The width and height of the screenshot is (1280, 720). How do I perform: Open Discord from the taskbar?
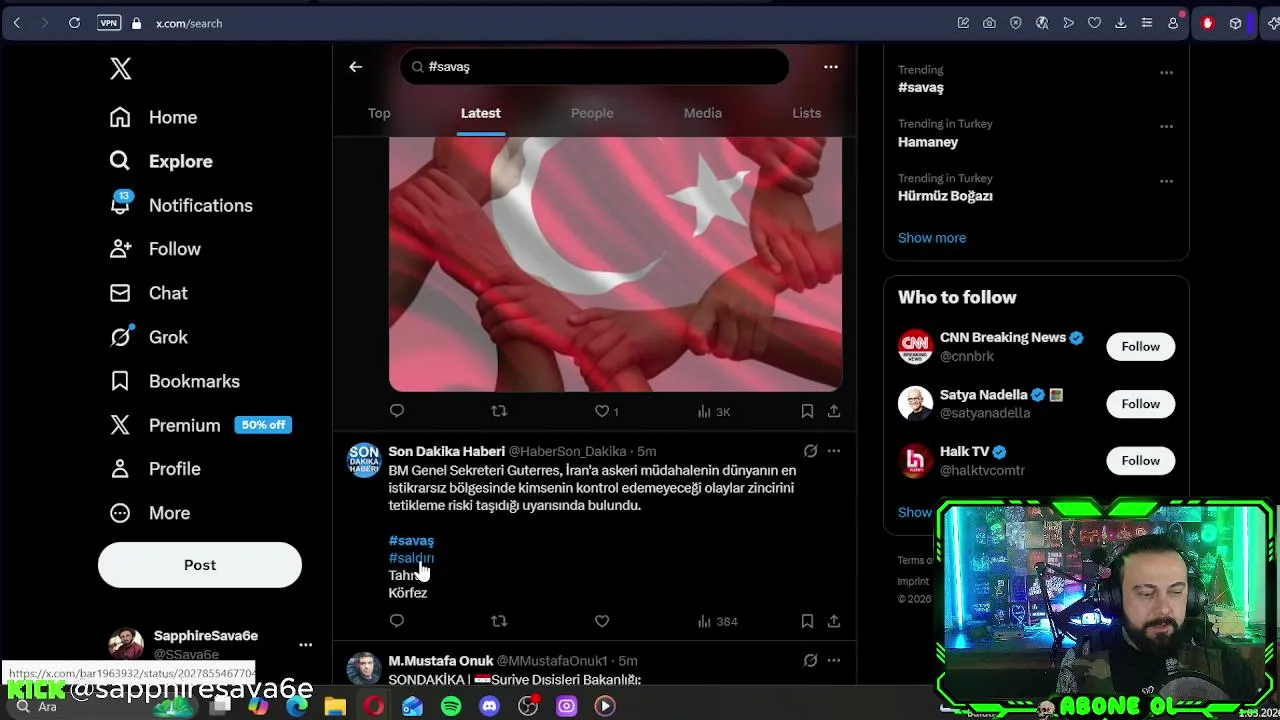(489, 706)
